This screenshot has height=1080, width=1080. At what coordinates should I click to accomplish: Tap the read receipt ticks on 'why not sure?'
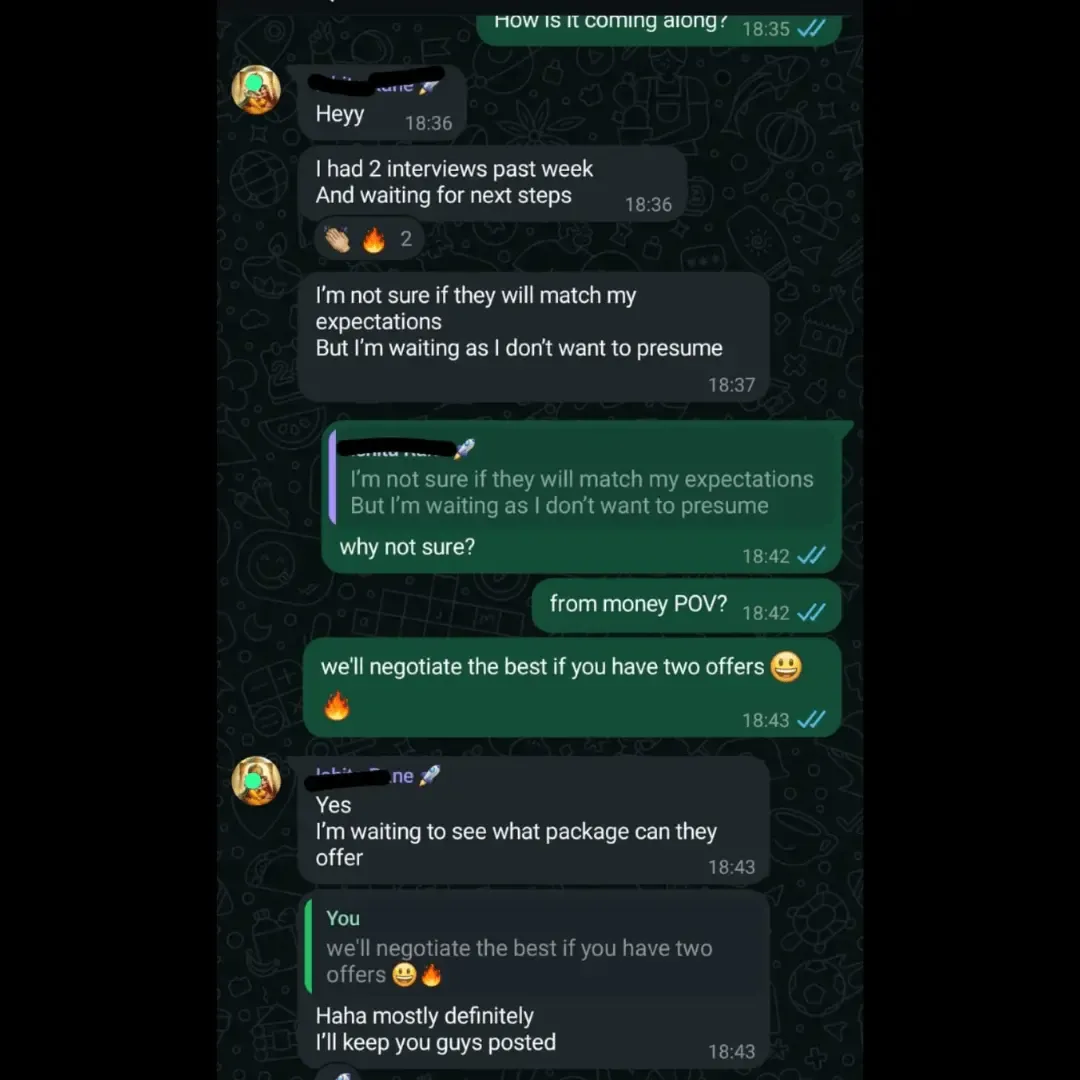click(811, 555)
